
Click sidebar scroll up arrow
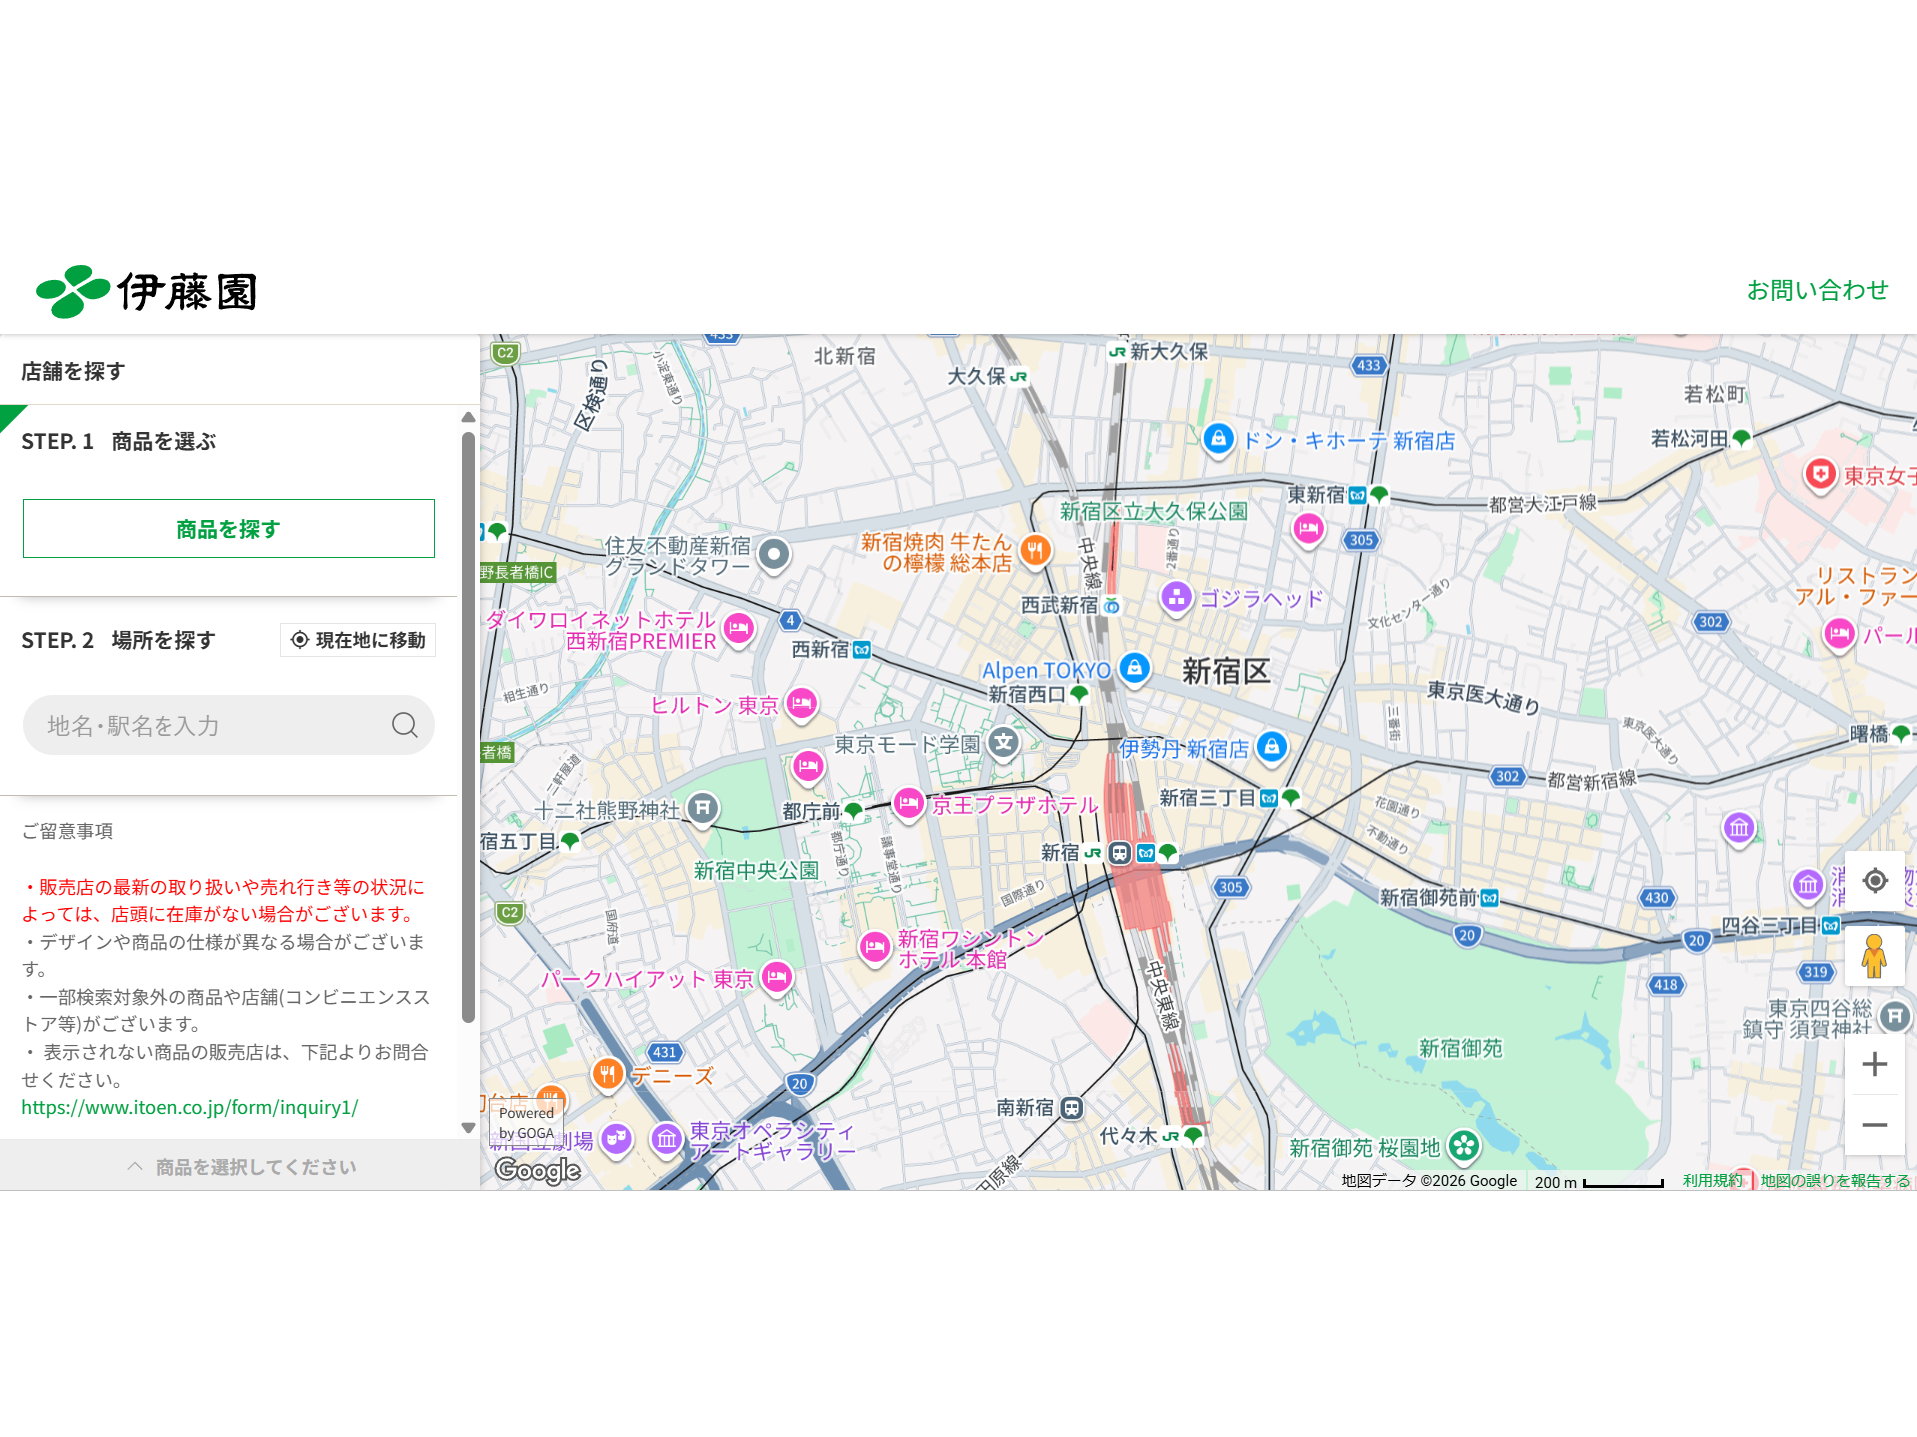coord(468,417)
